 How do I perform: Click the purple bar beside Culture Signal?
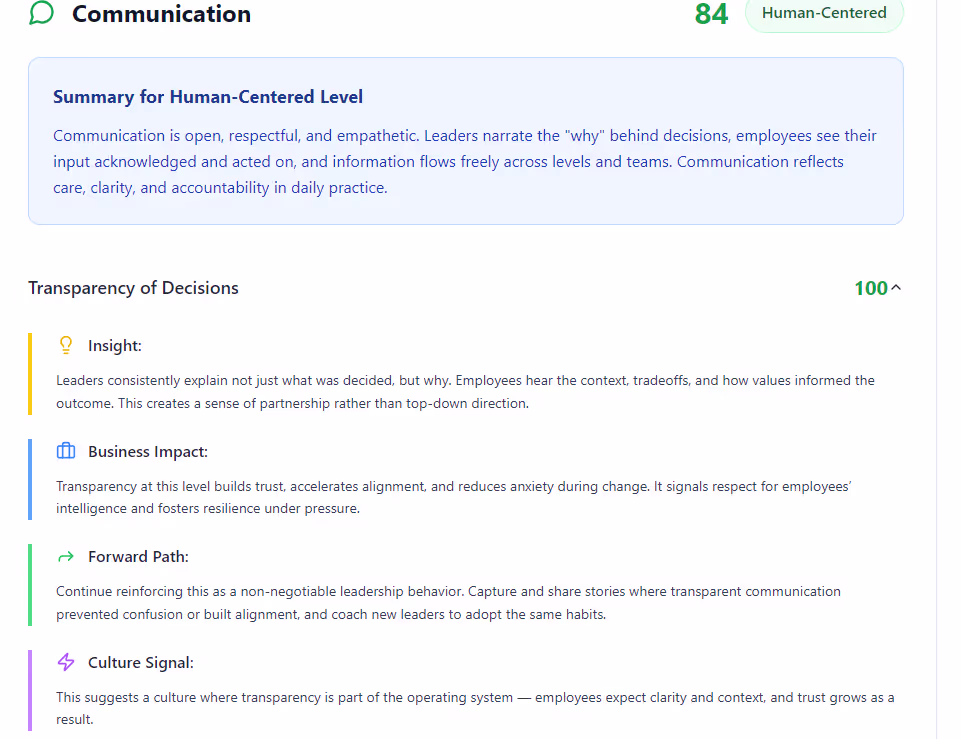[x=30, y=690]
